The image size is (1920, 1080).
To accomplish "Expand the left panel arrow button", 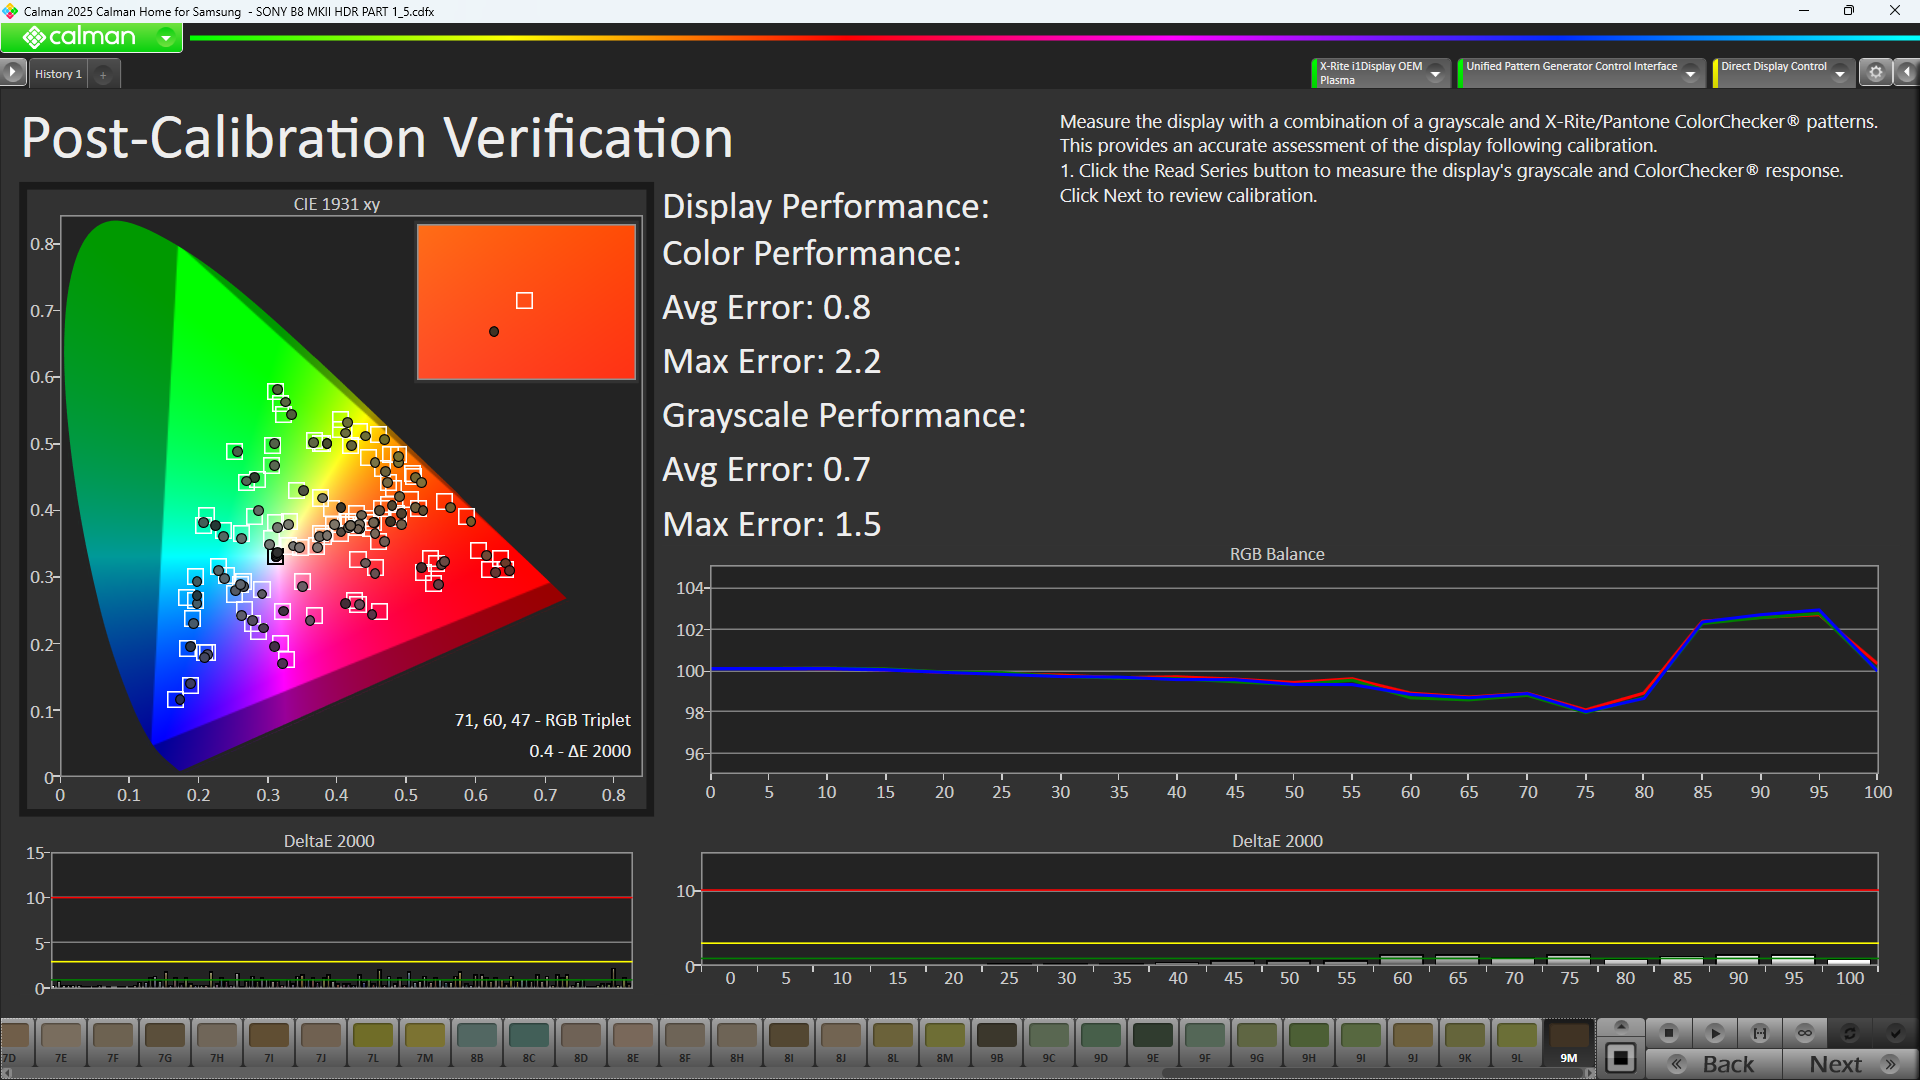I will (12, 73).
